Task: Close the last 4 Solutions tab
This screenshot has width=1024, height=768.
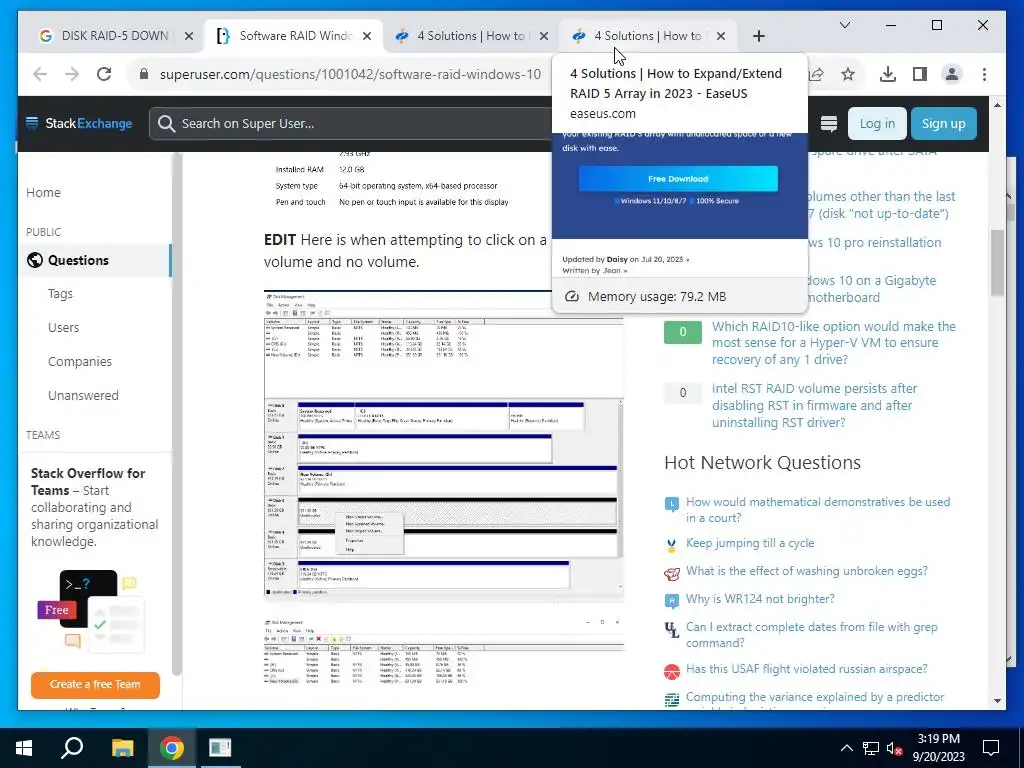Action: (x=720, y=36)
